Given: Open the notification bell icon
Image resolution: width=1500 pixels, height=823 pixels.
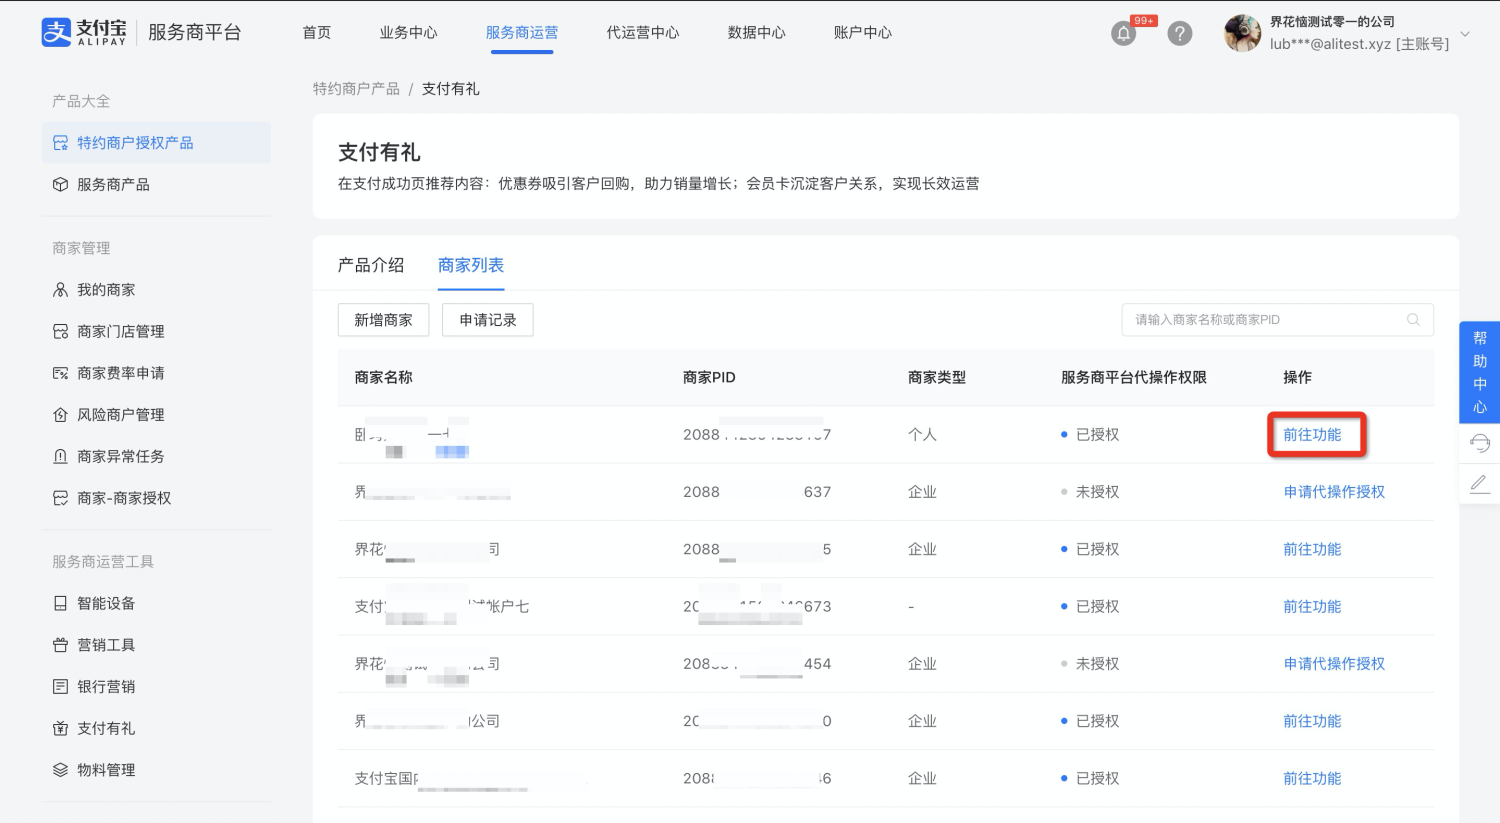Looking at the screenshot, I should [1124, 34].
